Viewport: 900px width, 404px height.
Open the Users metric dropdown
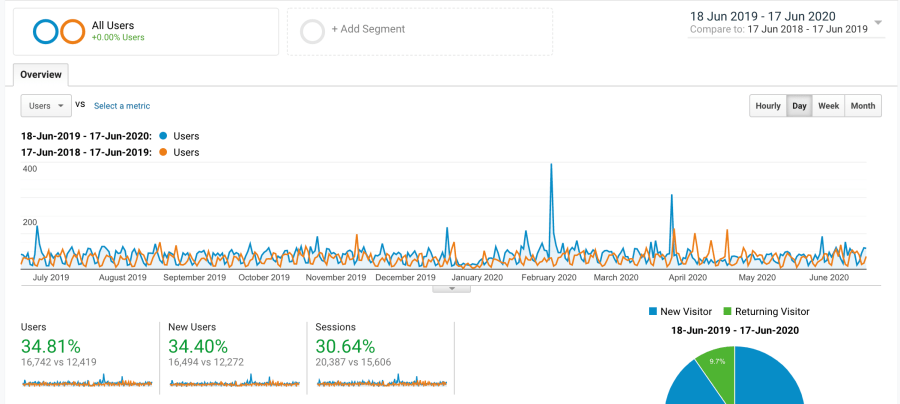(x=46, y=106)
